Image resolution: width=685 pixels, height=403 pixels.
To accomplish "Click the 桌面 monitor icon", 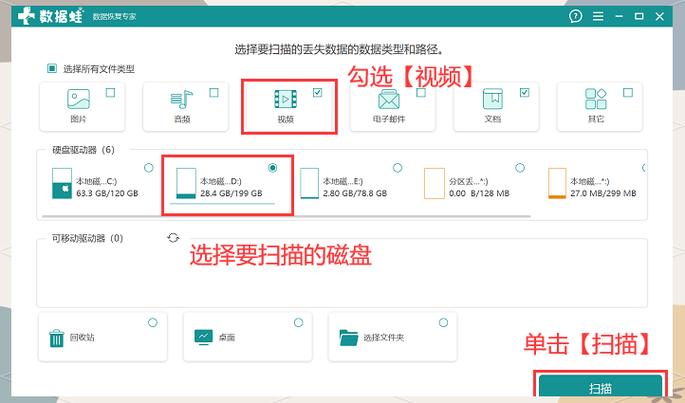I will tap(204, 337).
